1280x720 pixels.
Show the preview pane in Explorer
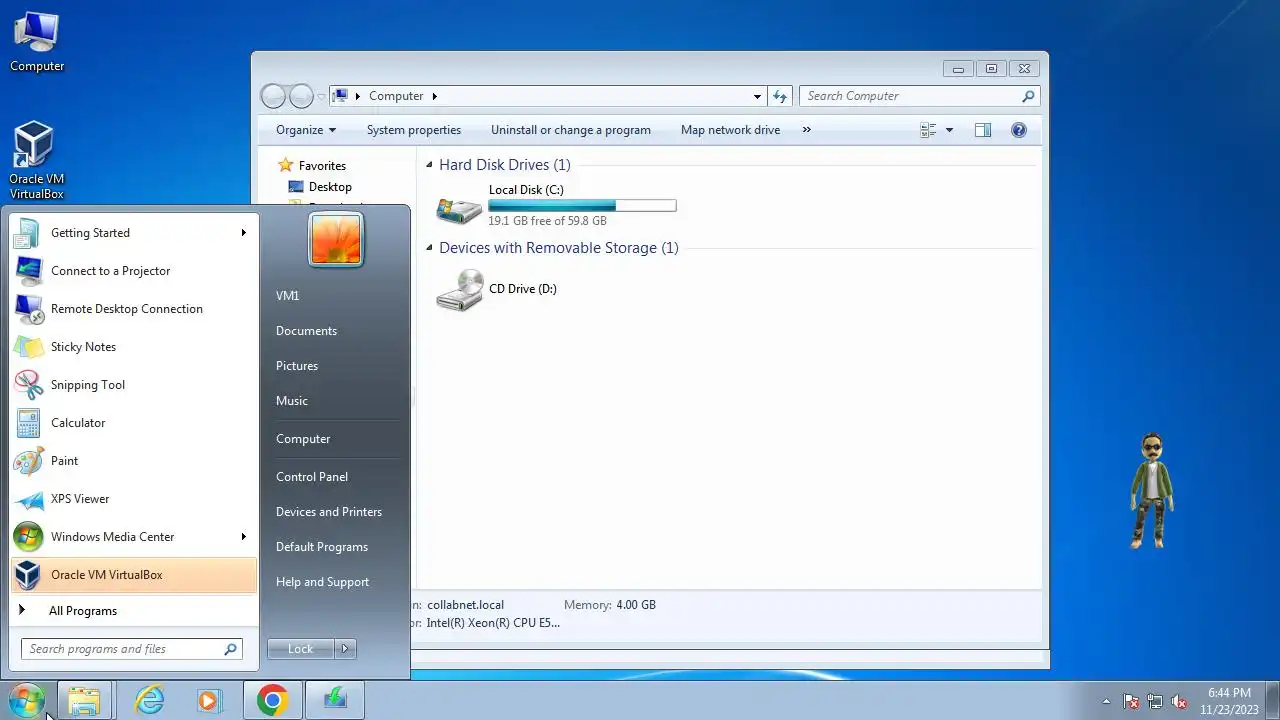click(983, 130)
